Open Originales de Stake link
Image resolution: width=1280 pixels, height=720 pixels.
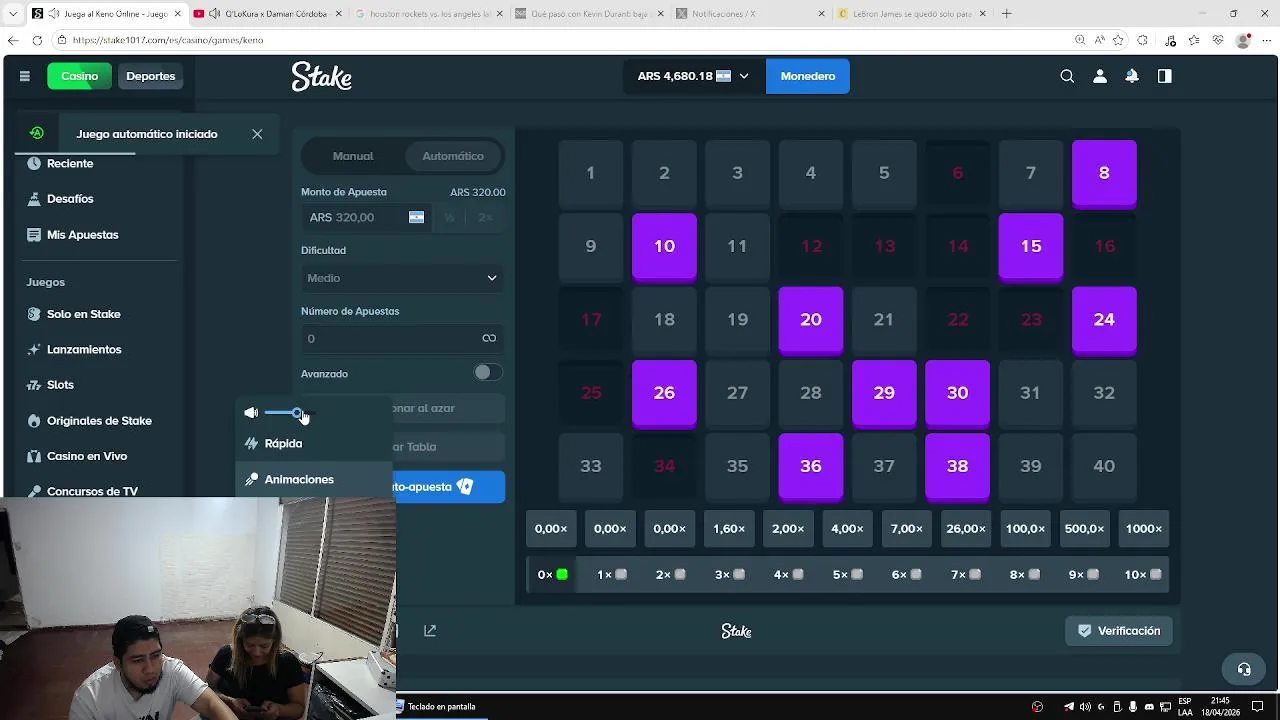(100, 421)
